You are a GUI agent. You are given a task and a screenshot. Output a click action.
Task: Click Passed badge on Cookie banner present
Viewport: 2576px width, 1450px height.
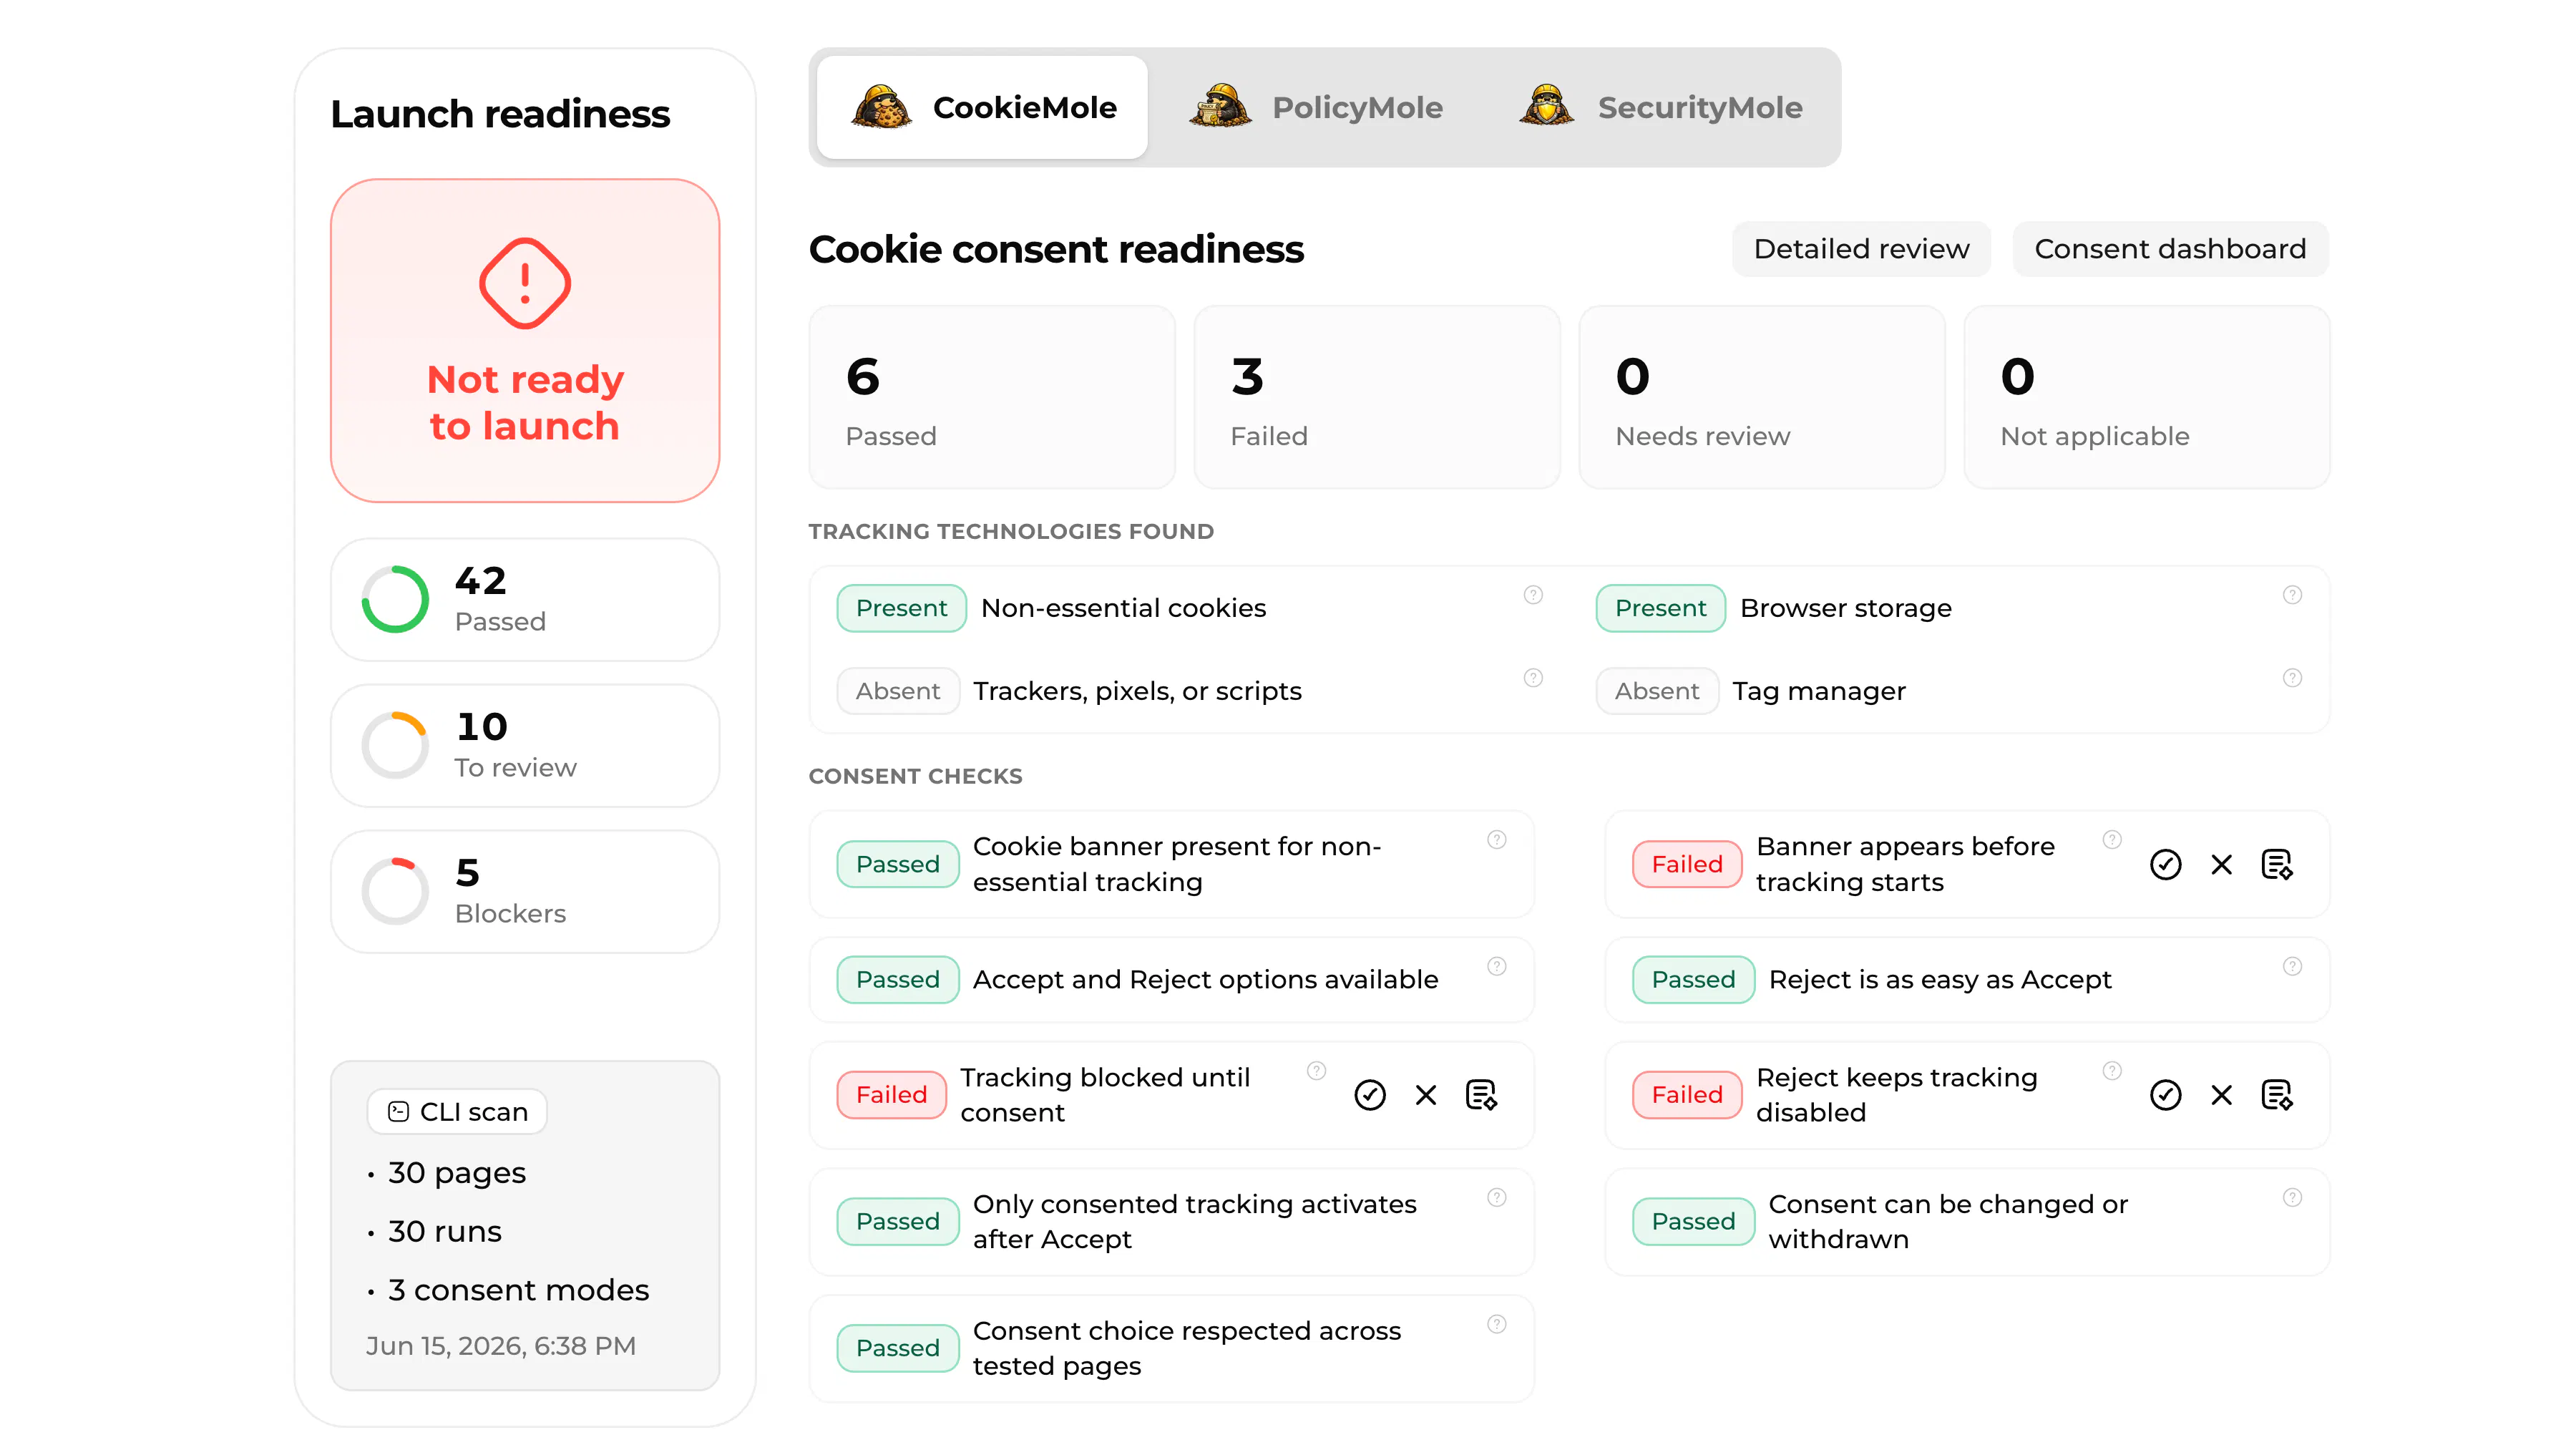[x=898, y=865]
